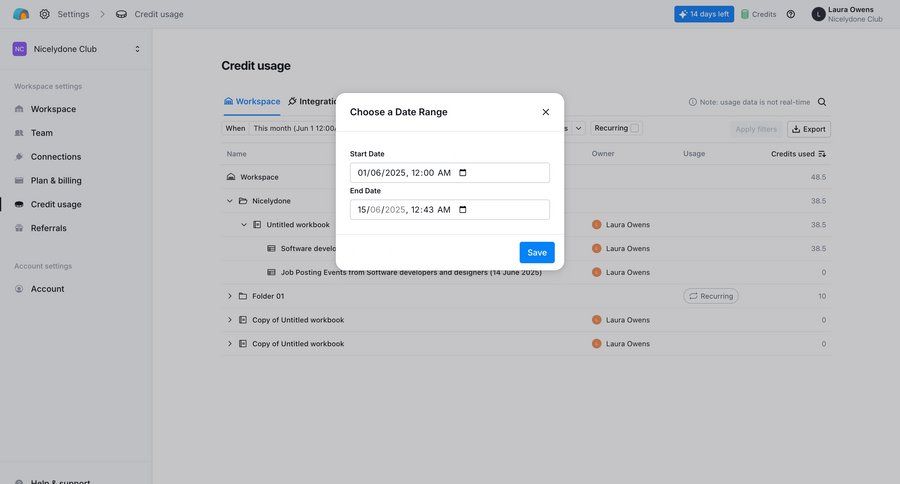Click the Credit usage breadcrumb icon
This screenshot has height=484, width=900.
click(121, 14)
